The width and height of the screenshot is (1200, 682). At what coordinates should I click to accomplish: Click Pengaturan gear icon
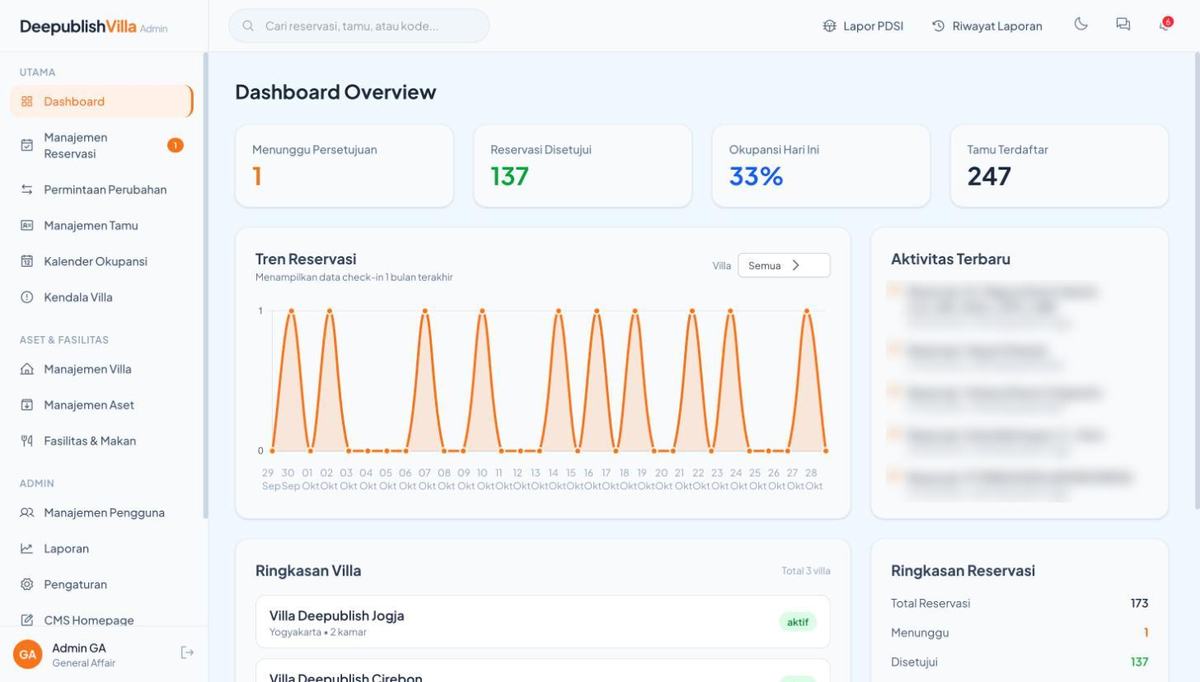[27, 584]
